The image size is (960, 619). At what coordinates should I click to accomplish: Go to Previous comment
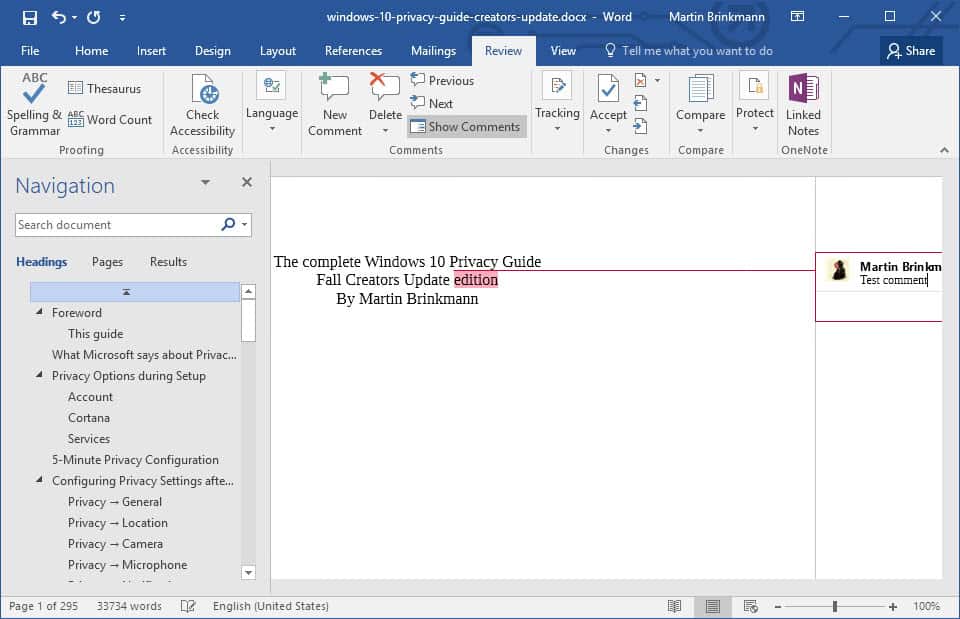click(442, 80)
